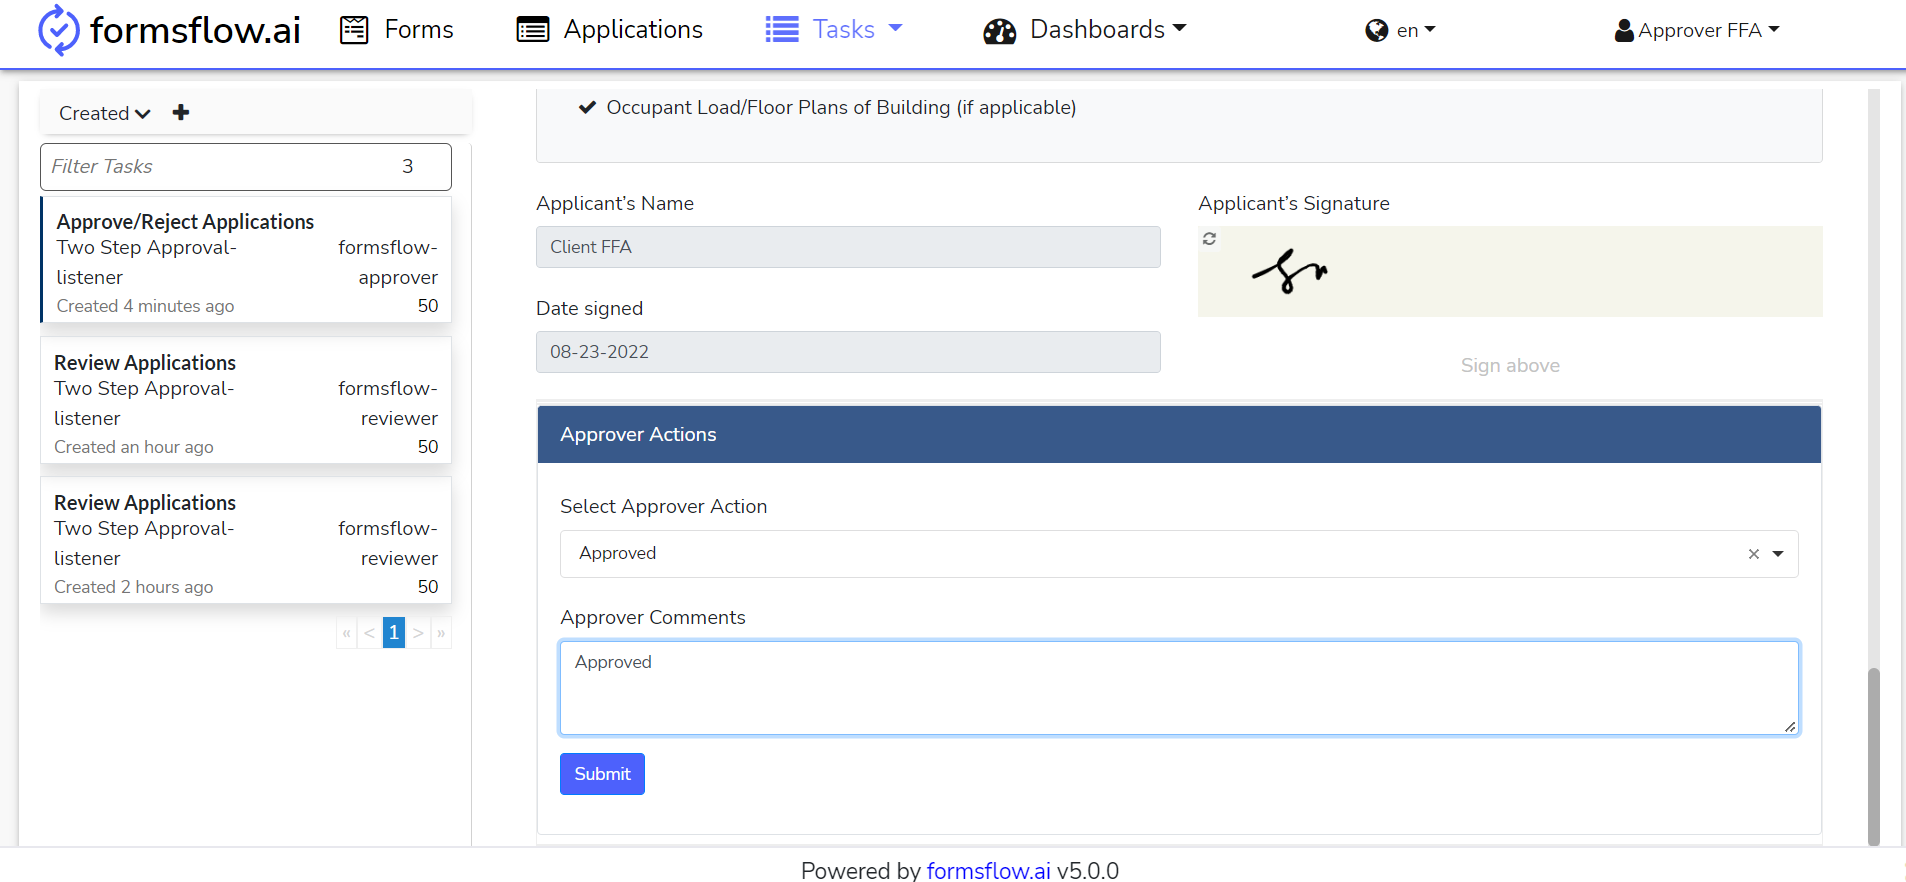
Task: Open the en language dropdown
Action: (1401, 31)
